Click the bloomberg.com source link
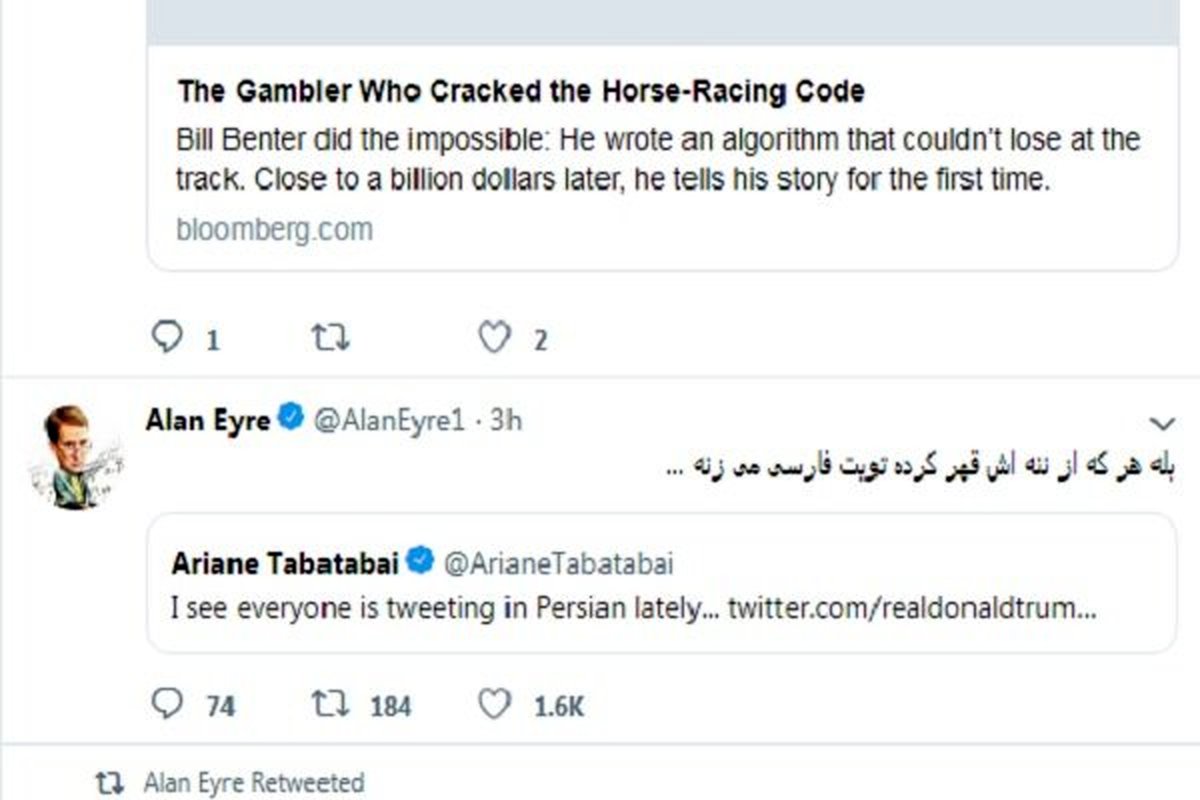The image size is (1200, 800). [275, 229]
